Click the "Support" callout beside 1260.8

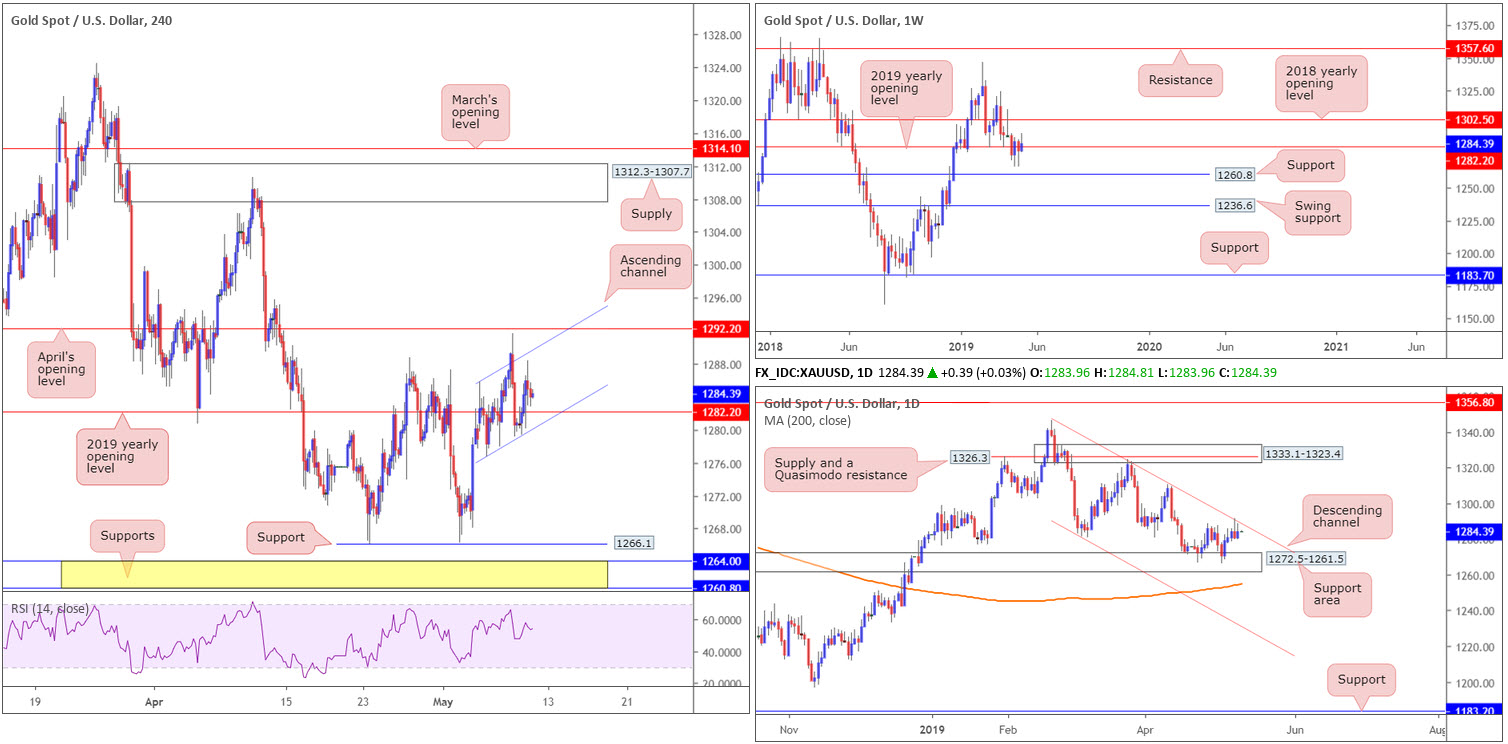click(1308, 165)
